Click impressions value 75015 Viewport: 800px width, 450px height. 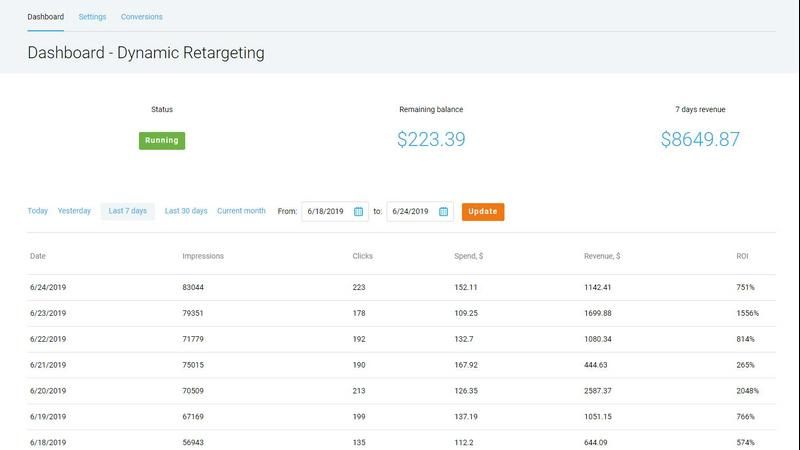coord(193,365)
